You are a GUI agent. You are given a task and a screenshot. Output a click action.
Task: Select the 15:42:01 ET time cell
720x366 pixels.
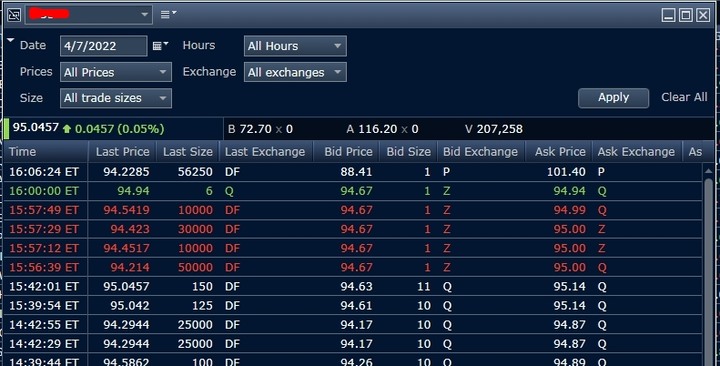tap(46, 287)
